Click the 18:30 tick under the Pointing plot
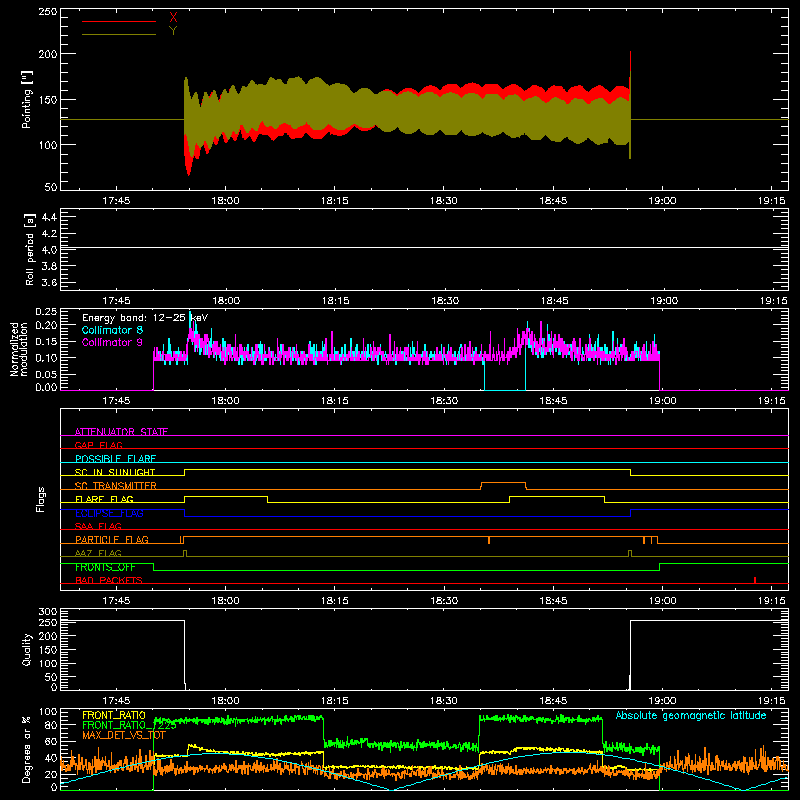 [x=444, y=201]
